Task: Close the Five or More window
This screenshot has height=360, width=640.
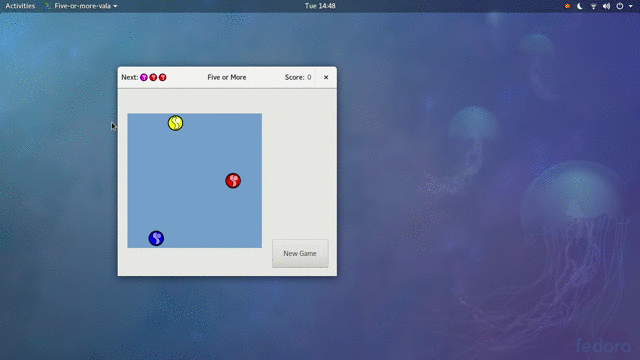Action: pos(326,77)
